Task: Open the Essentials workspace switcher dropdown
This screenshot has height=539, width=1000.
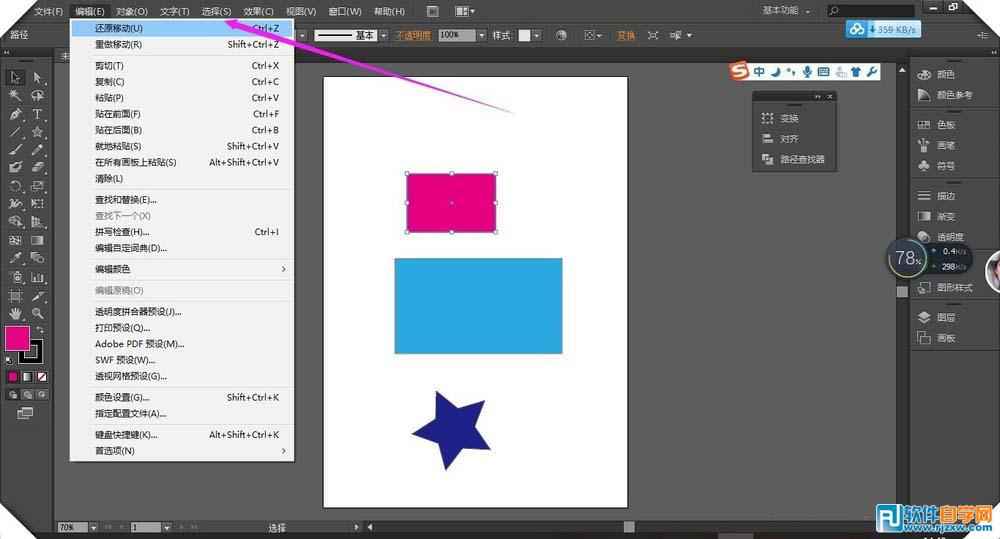Action: coord(787,11)
